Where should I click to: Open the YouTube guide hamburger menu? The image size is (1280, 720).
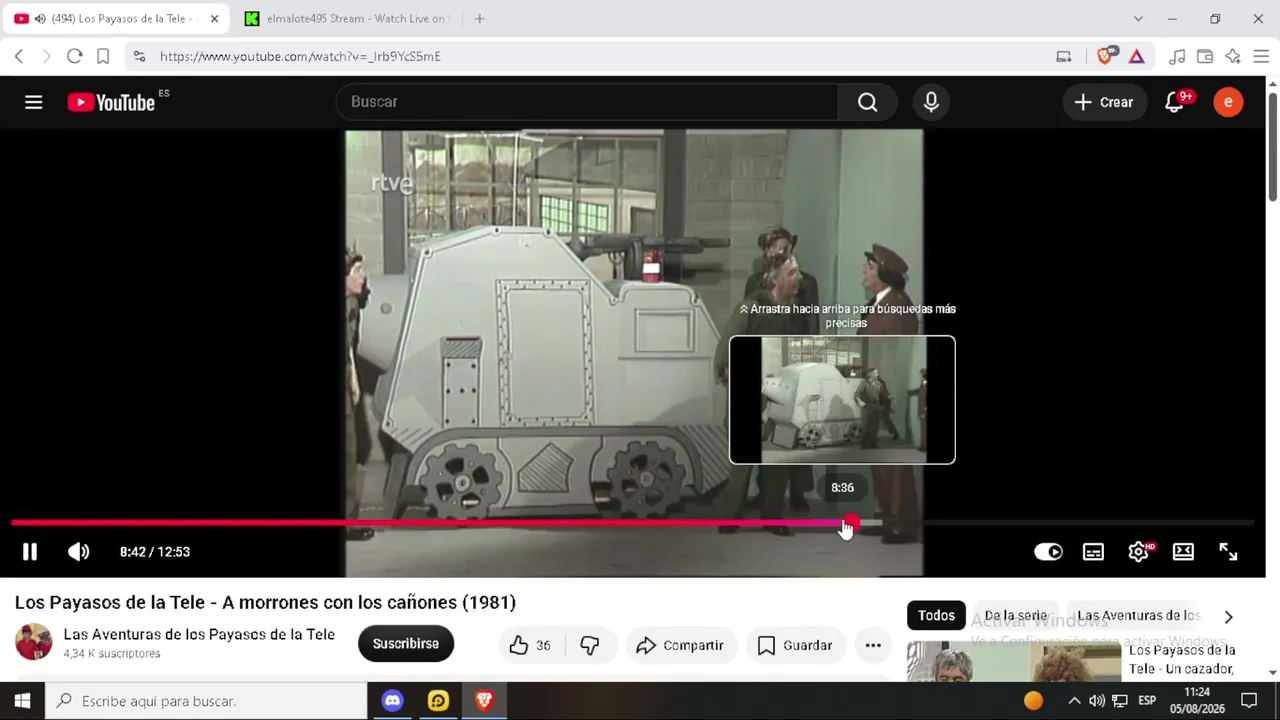pos(33,102)
